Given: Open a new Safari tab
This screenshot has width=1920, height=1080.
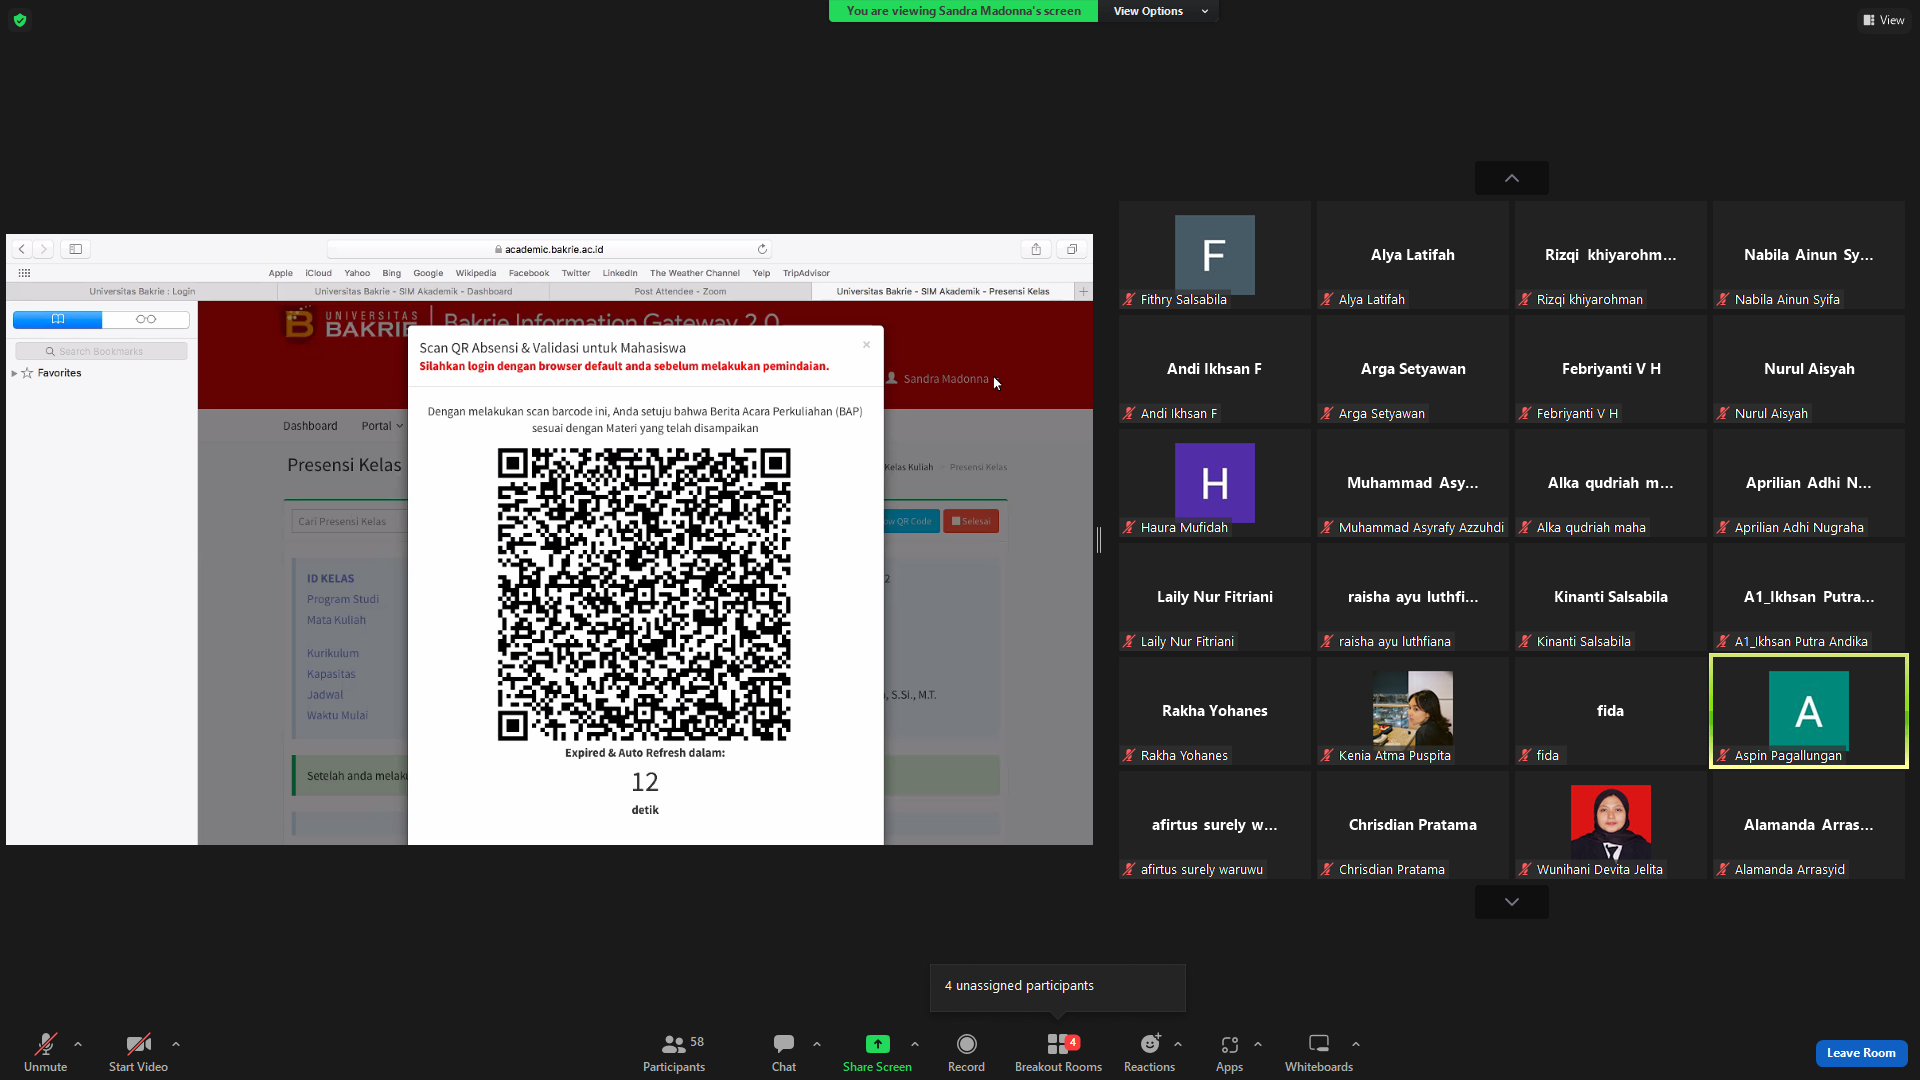Looking at the screenshot, I should (x=1083, y=292).
